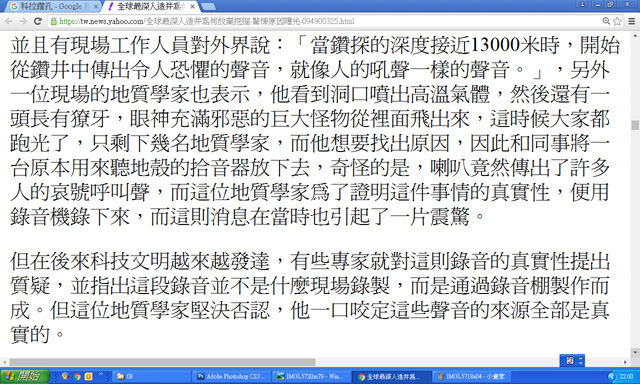
Task: Launch Chrome from the quick launch bar
Action: pos(77,376)
